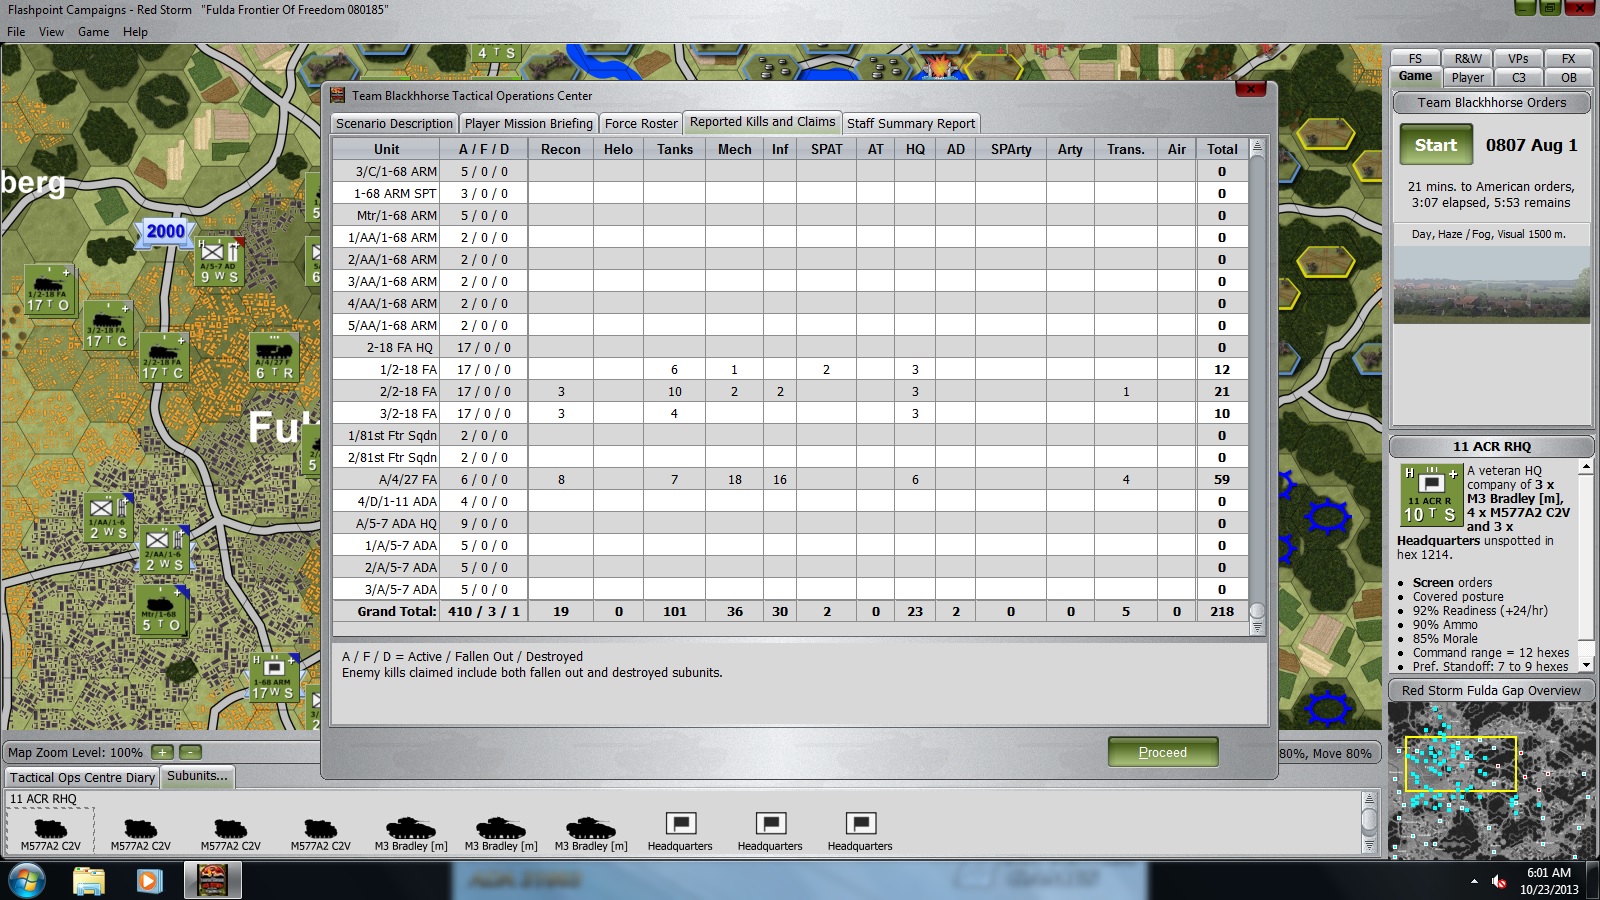Select the 1-68 ARM headquarters counter on map
This screenshot has width=1600, height=900.
274,678
